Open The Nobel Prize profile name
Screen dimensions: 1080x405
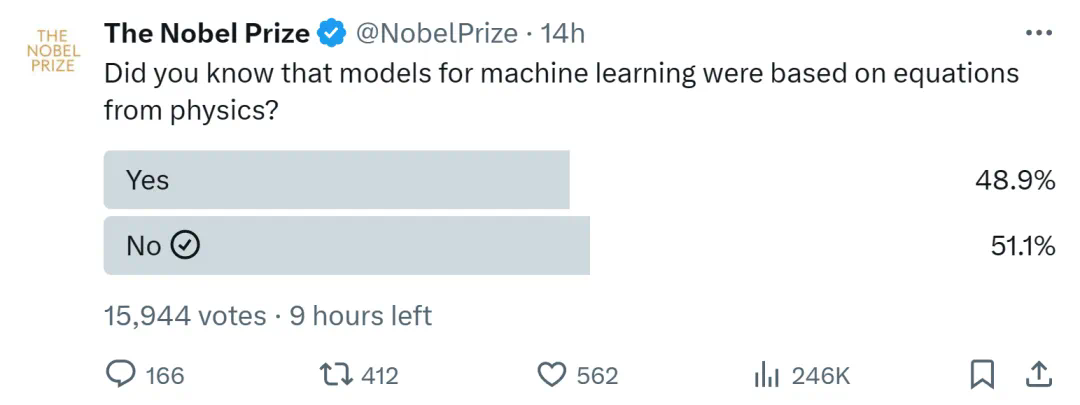click(x=207, y=33)
